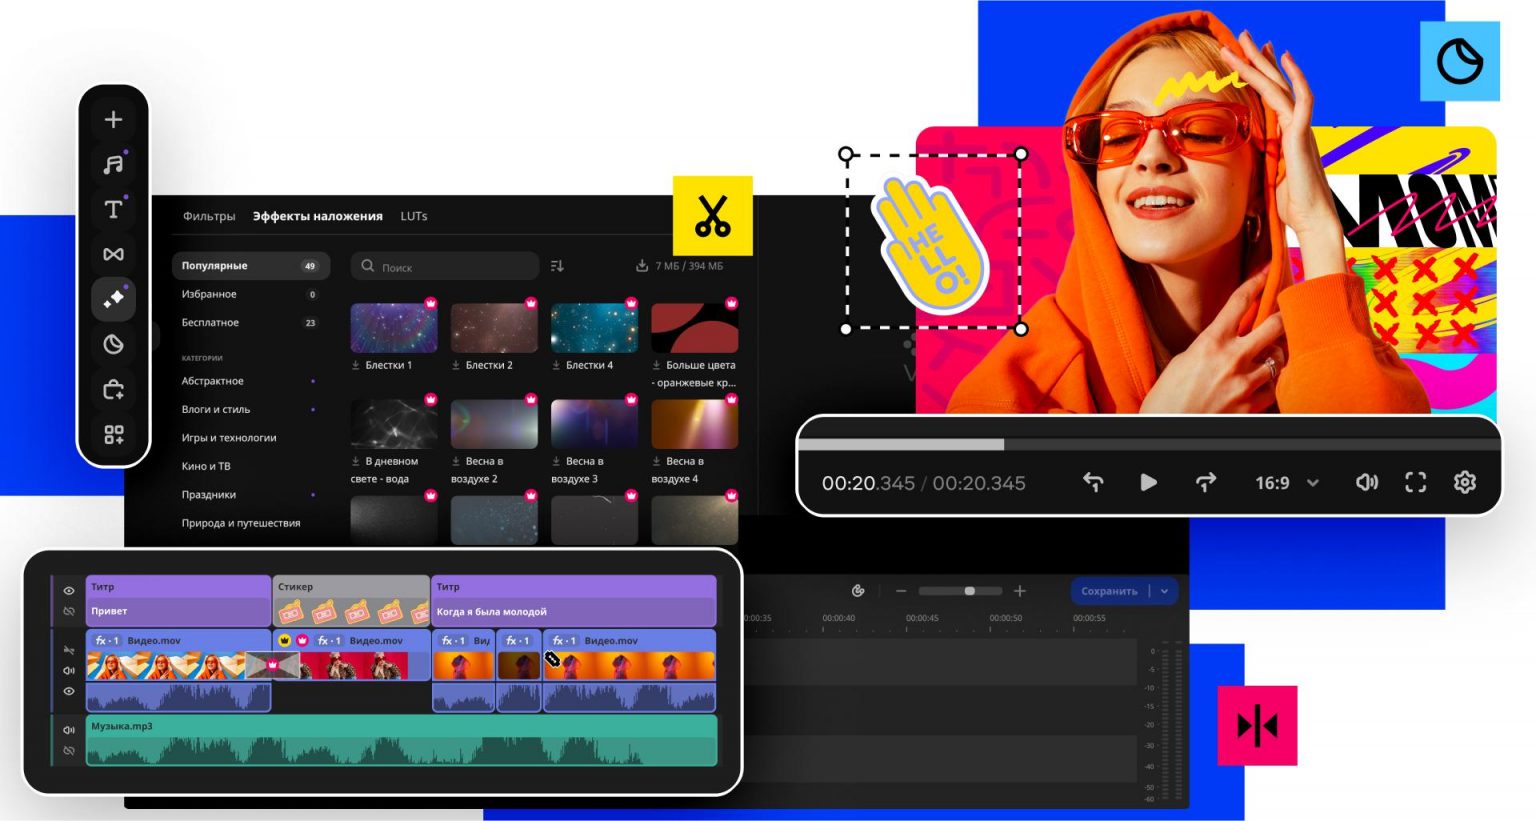Image resolution: width=1536 pixels, height=821 pixels.
Task: Click the timeline zoom slider handle
Action: click(969, 591)
